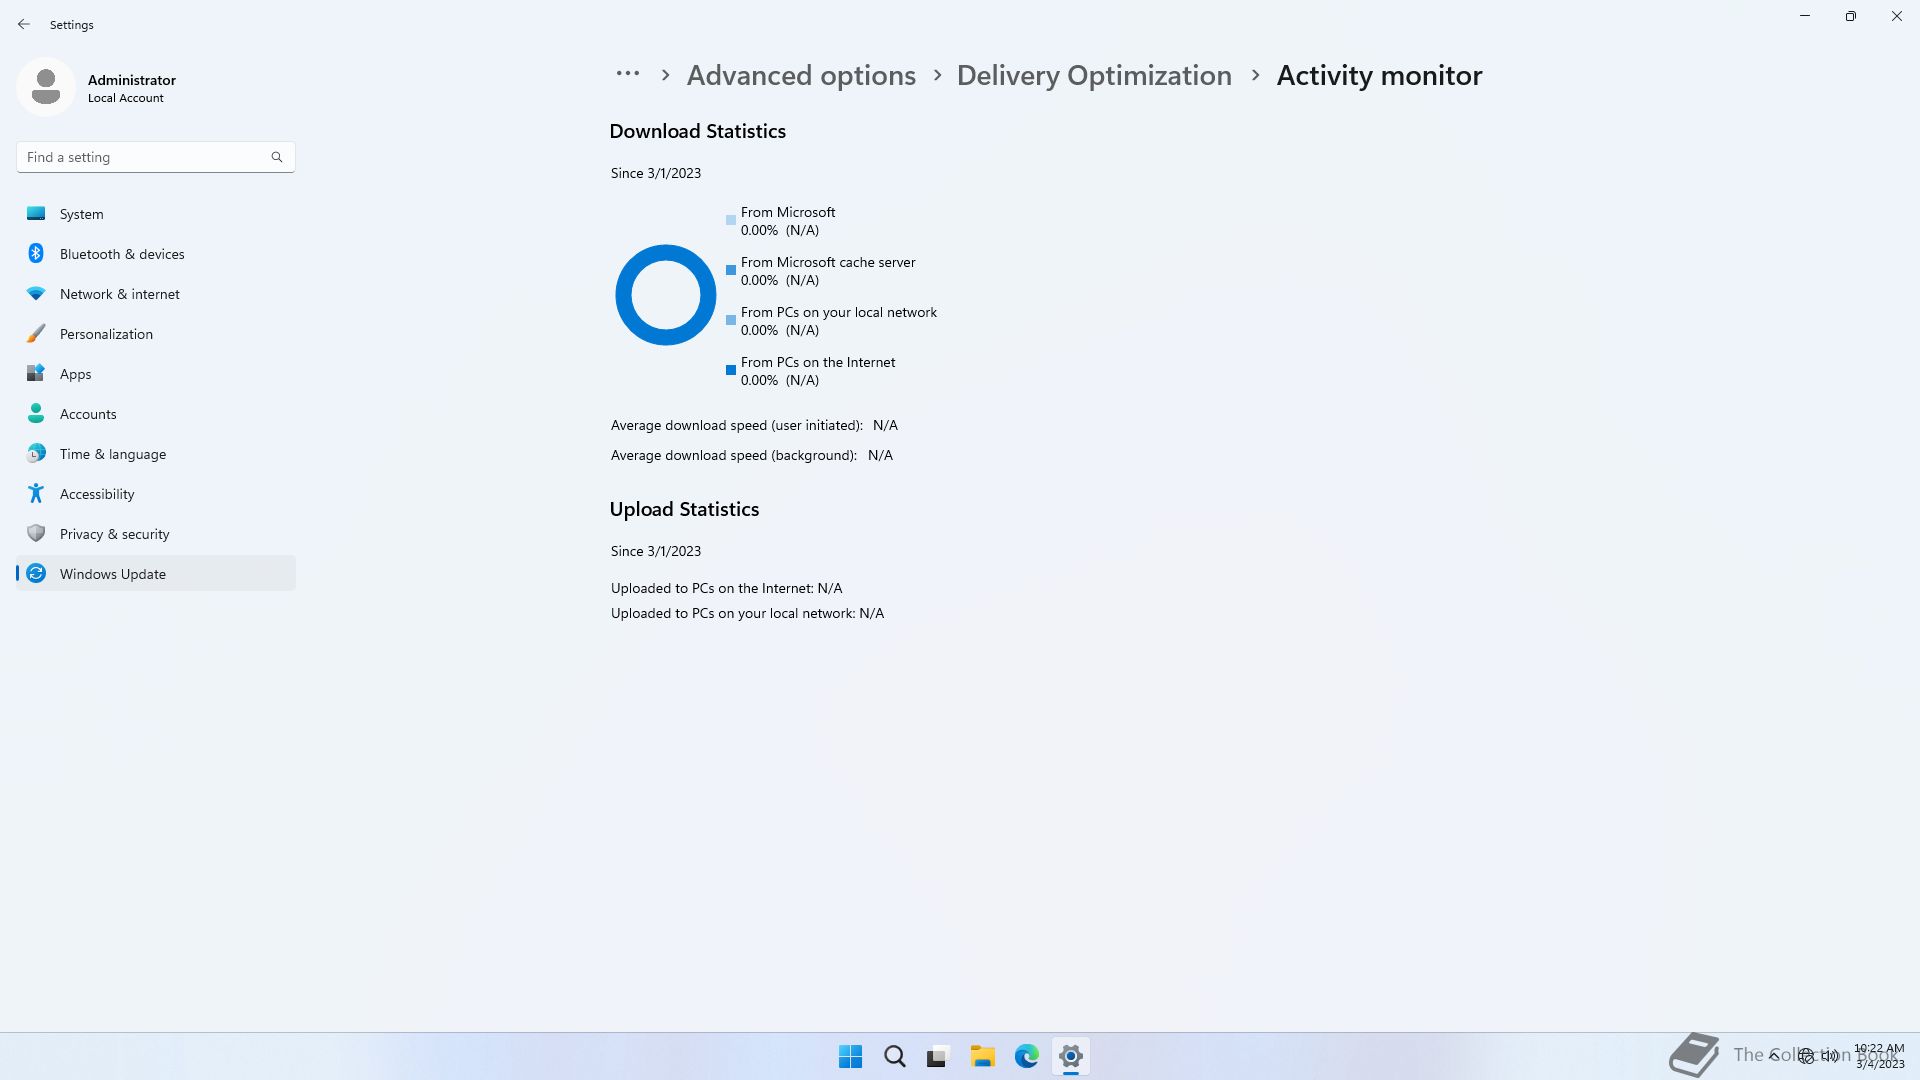Go to Advanced options breadcrumb

(800, 76)
